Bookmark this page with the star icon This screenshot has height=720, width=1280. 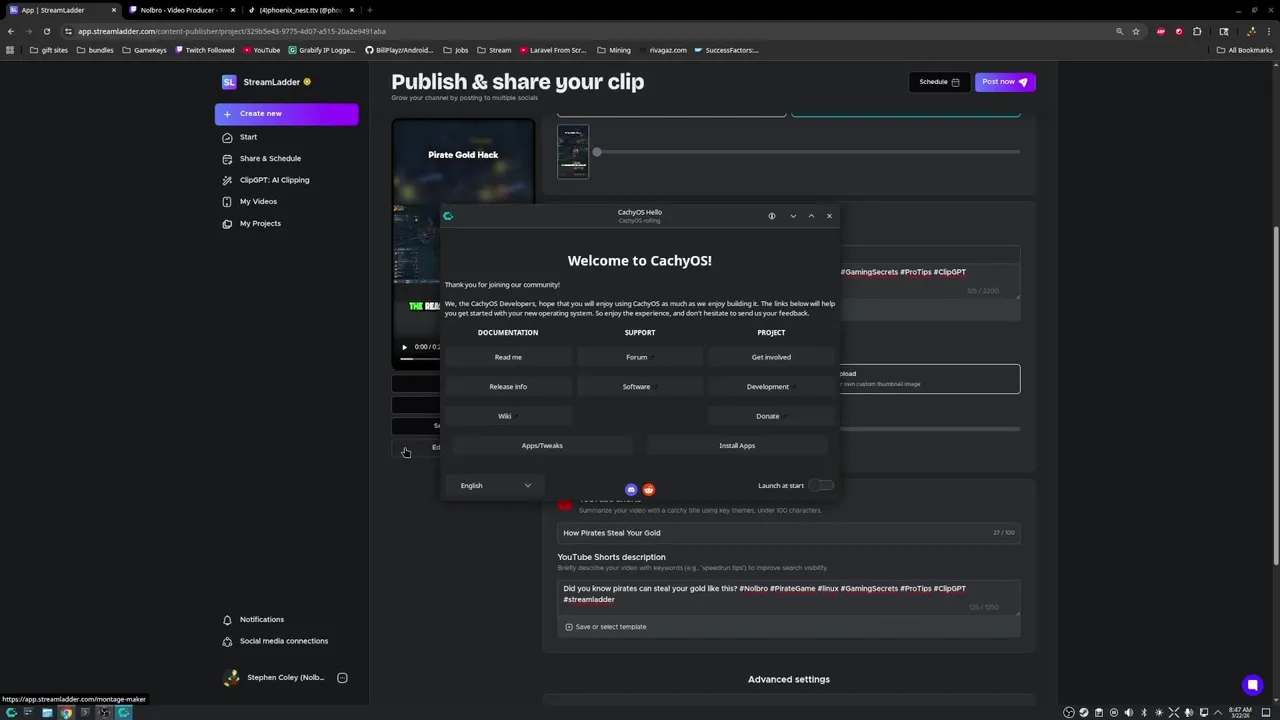click(1136, 31)
